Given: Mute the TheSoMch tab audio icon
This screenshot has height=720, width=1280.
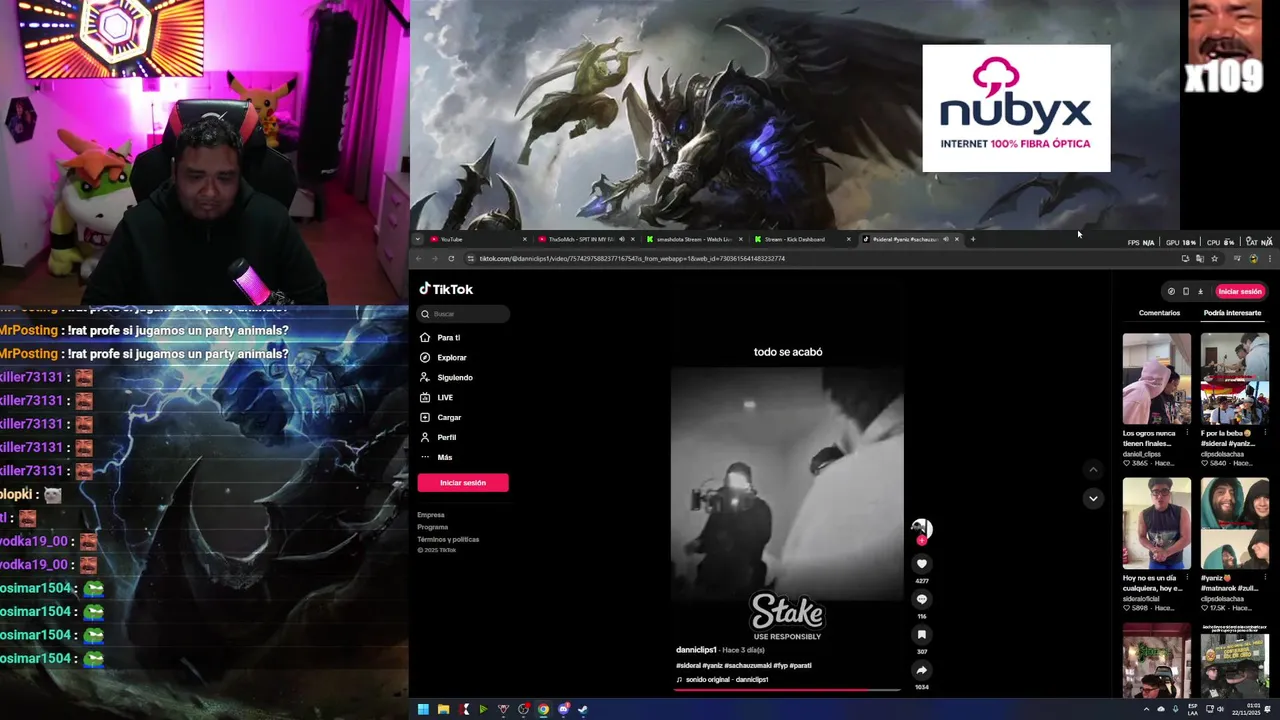Looking at the screenshot, I should pos(621,239).
